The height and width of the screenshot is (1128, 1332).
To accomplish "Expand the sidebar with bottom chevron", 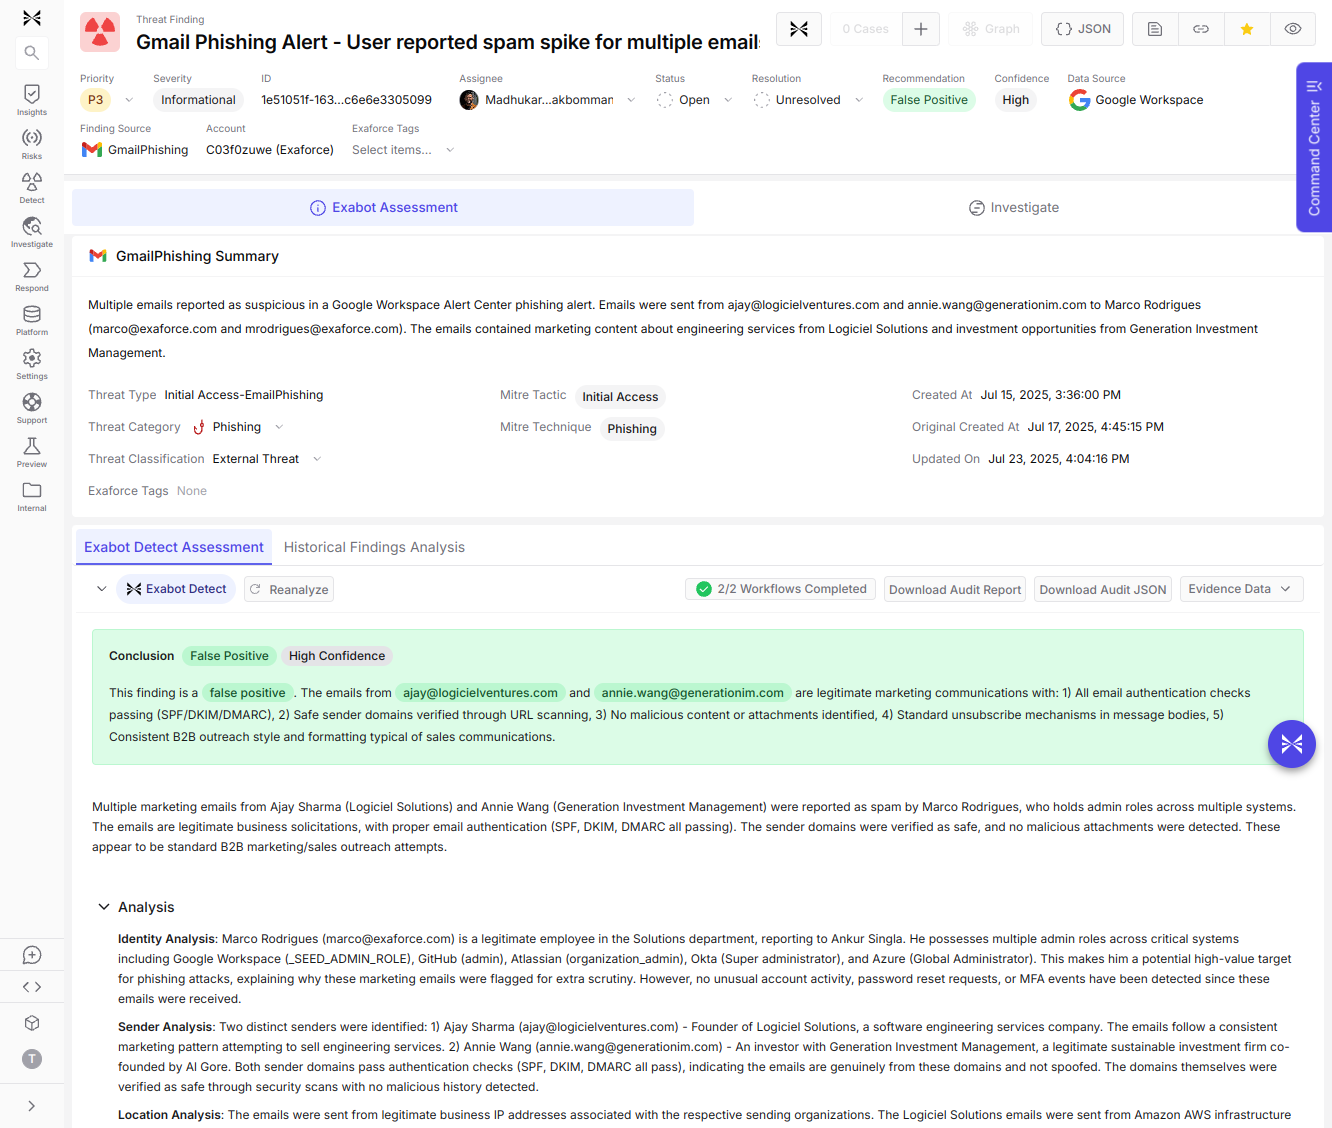I will pyautogui.click(x=32, y=1106).
